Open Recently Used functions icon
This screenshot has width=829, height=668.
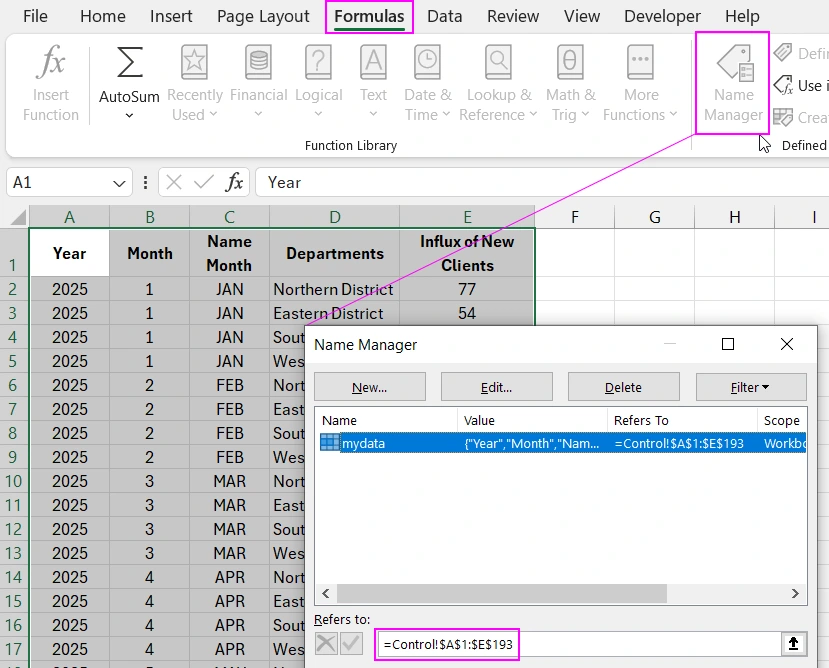click(x=194, y=63)
